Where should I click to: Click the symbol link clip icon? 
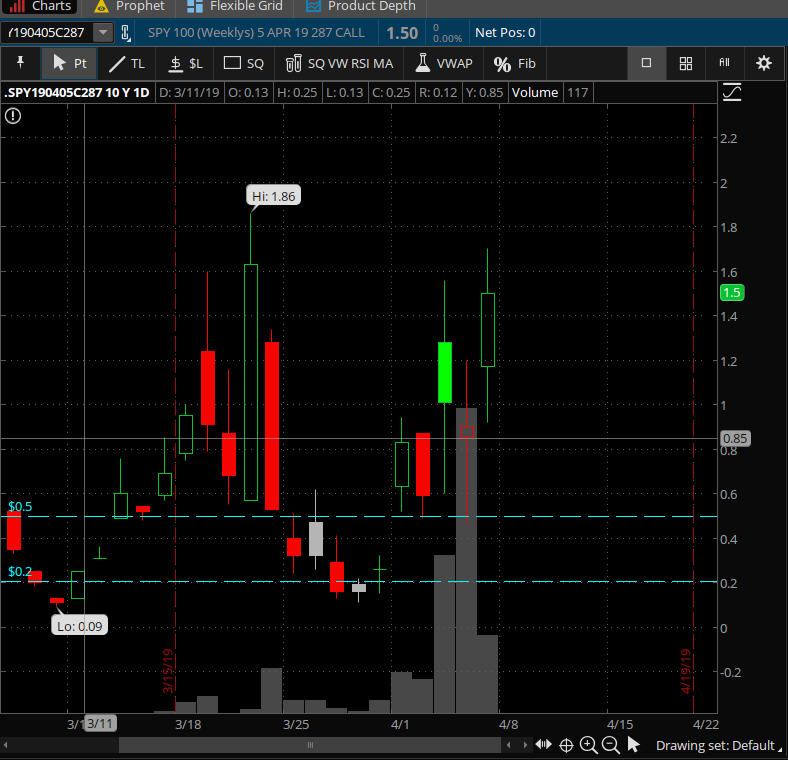pyautogui.click(x=126, y=33)
